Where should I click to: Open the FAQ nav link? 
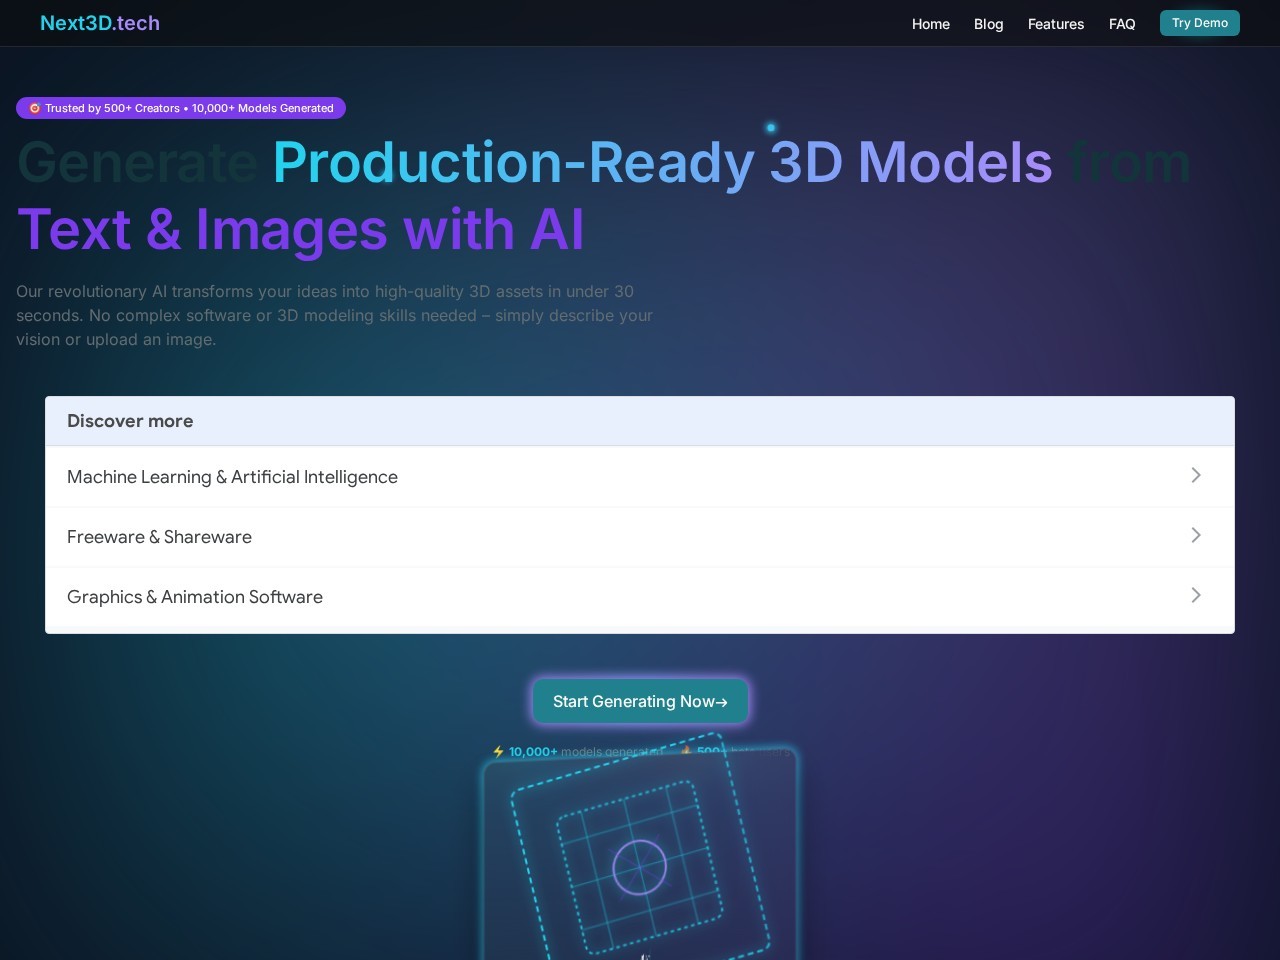(1122, 24)
